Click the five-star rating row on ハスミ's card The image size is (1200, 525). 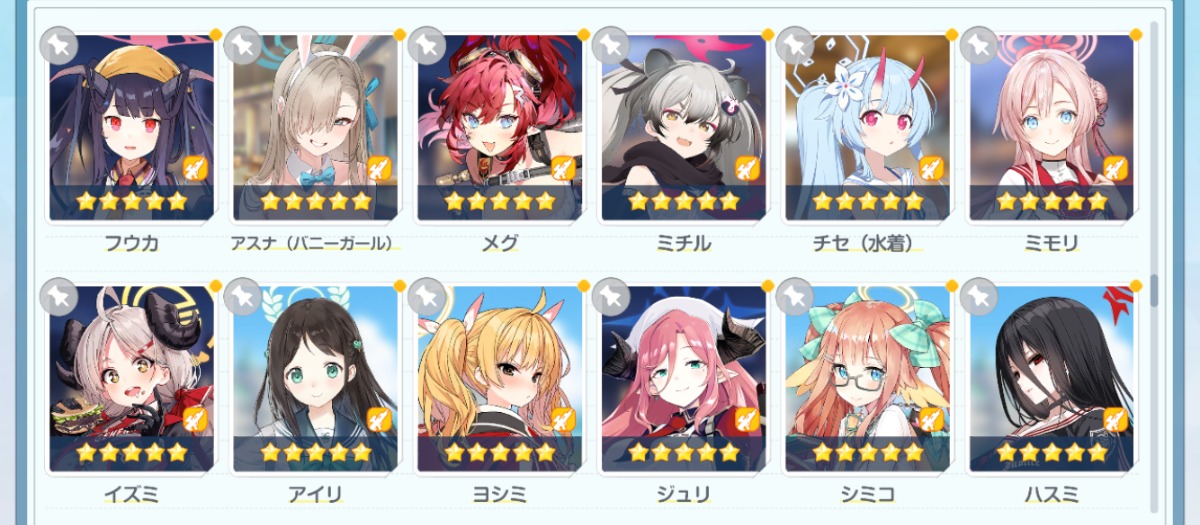coord(1051,452)
